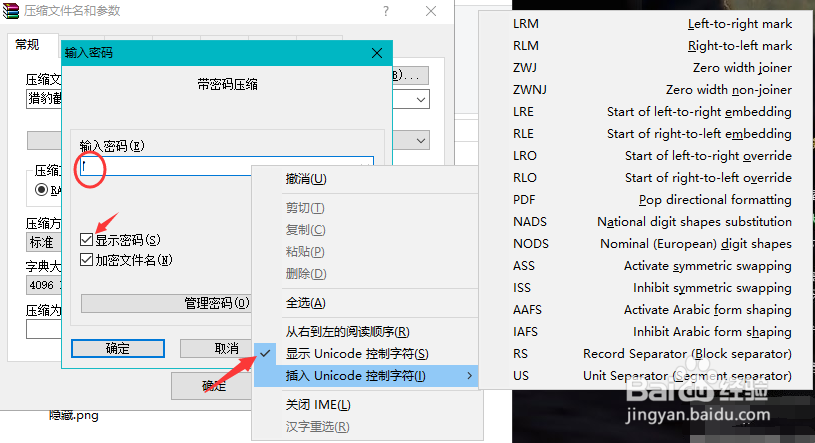The image size is (815, 443).
Task: Insert ISS Inhibit symmetric swapping
Action: click(647, 288)
